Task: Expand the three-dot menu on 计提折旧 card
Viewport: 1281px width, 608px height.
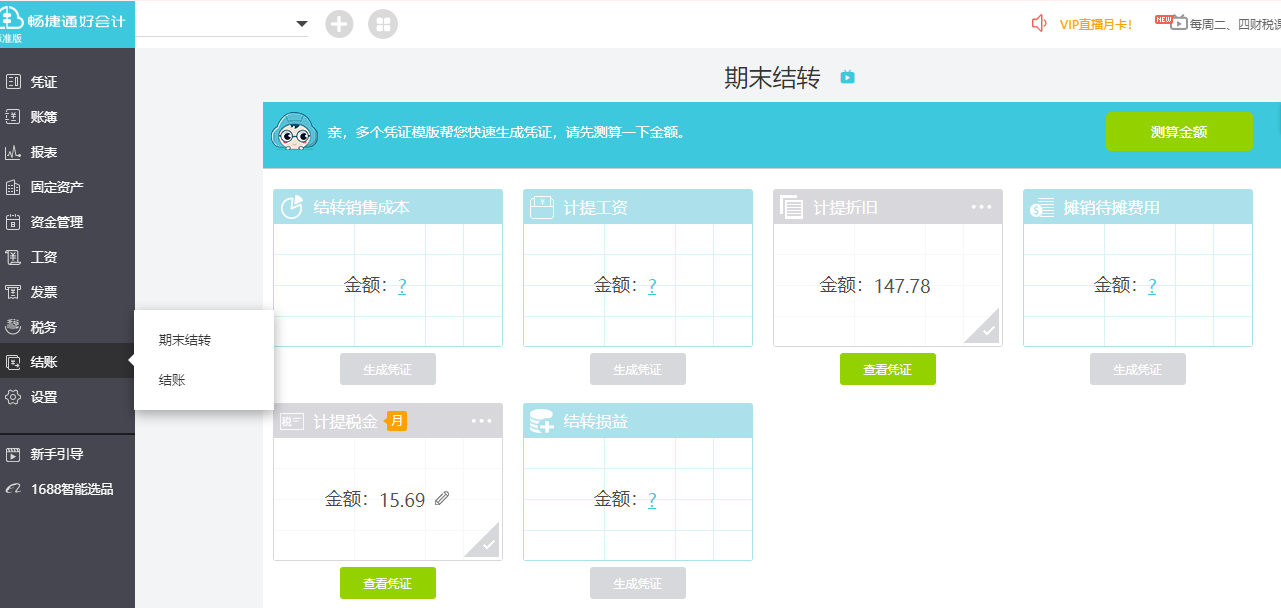Action: (981, 207)
